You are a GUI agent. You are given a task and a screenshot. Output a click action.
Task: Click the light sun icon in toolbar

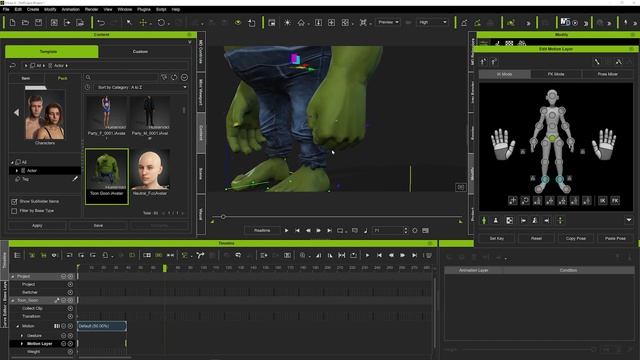287,22
